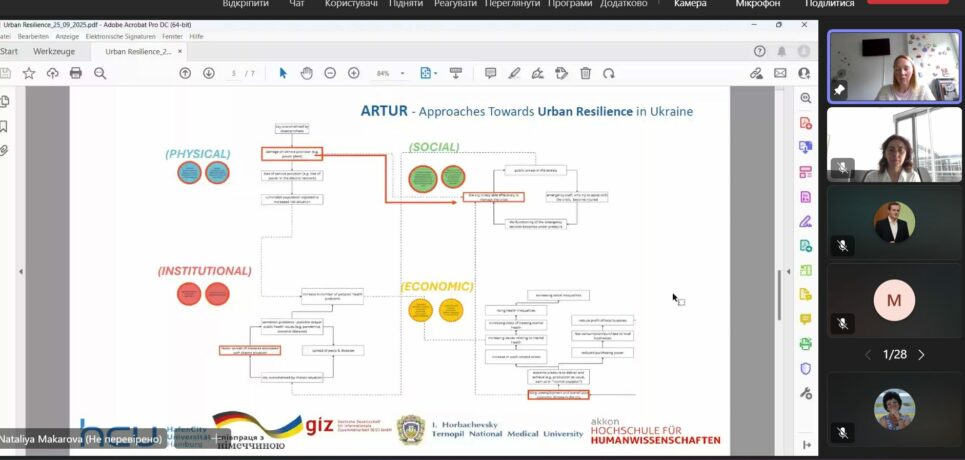Go to next participants page arrow
Image resolution: width=965 pixels, height=460 pixels.
921,355
